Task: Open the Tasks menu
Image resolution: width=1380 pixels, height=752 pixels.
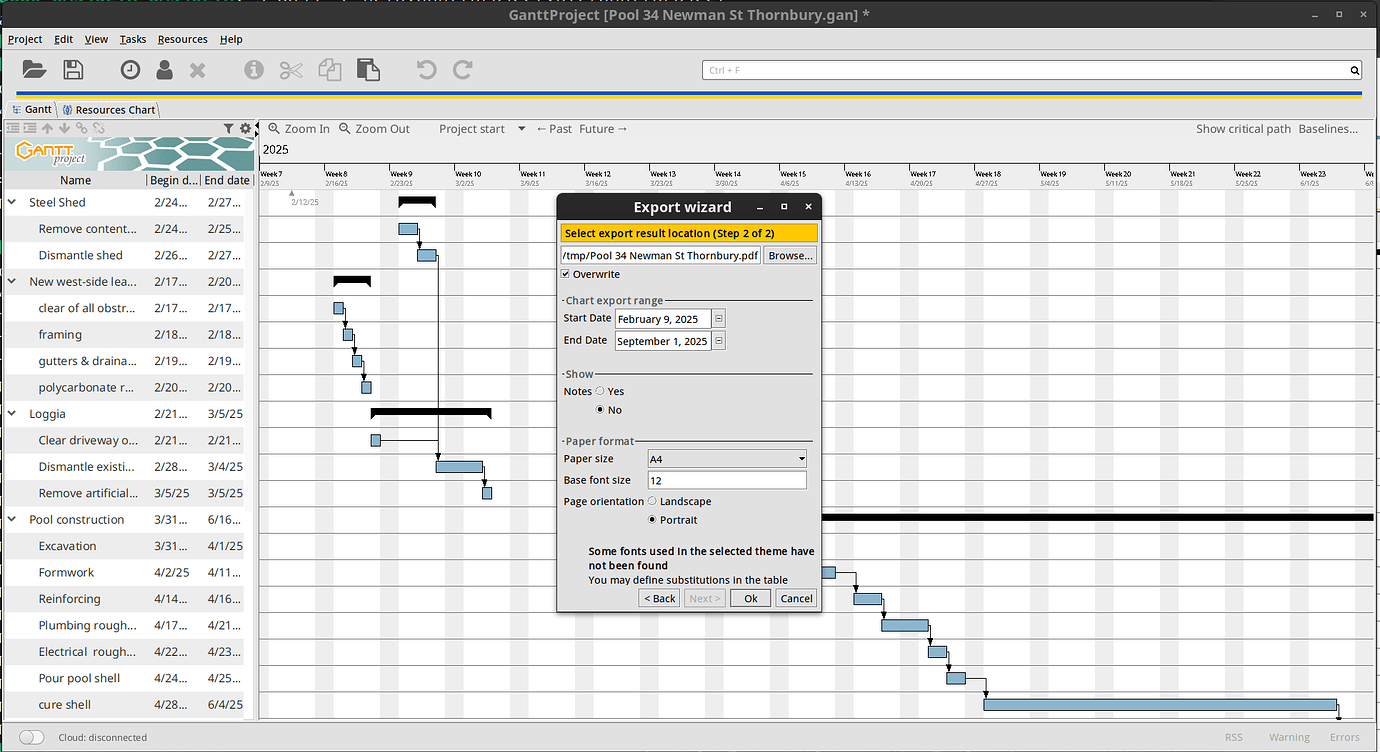Action: pyautogui.click(x=132, y=39)
